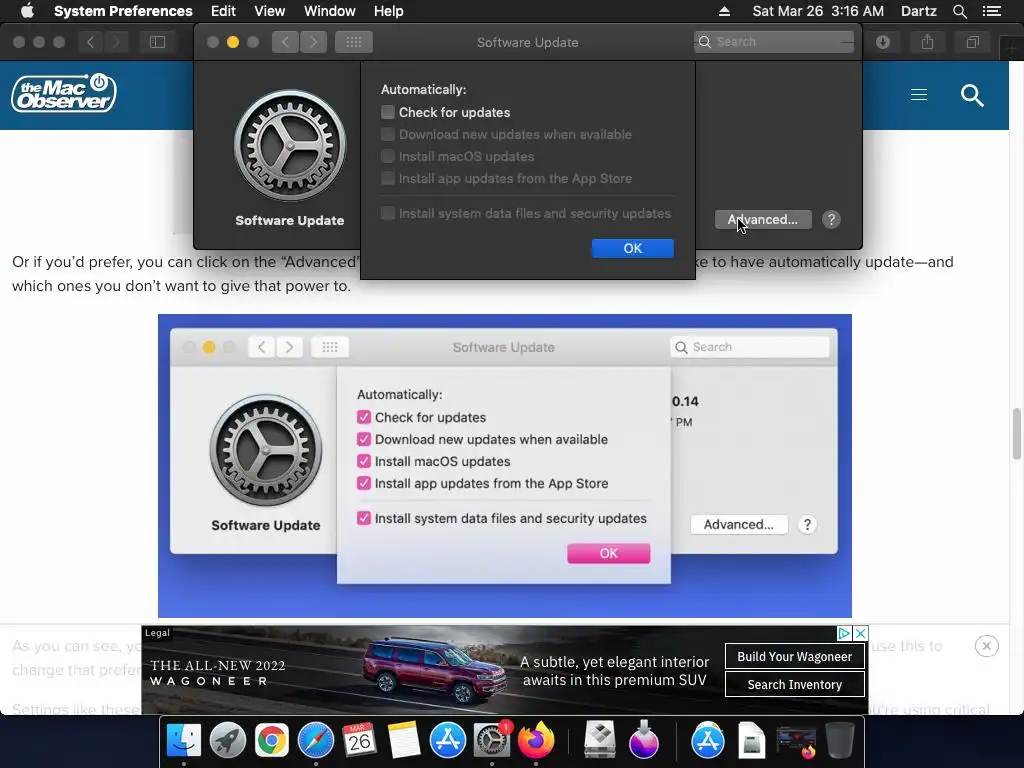Image resolution: width=1024 pixels, height=768 pixels.
Task: Open the Edit menu
Action: coord(223,11)
